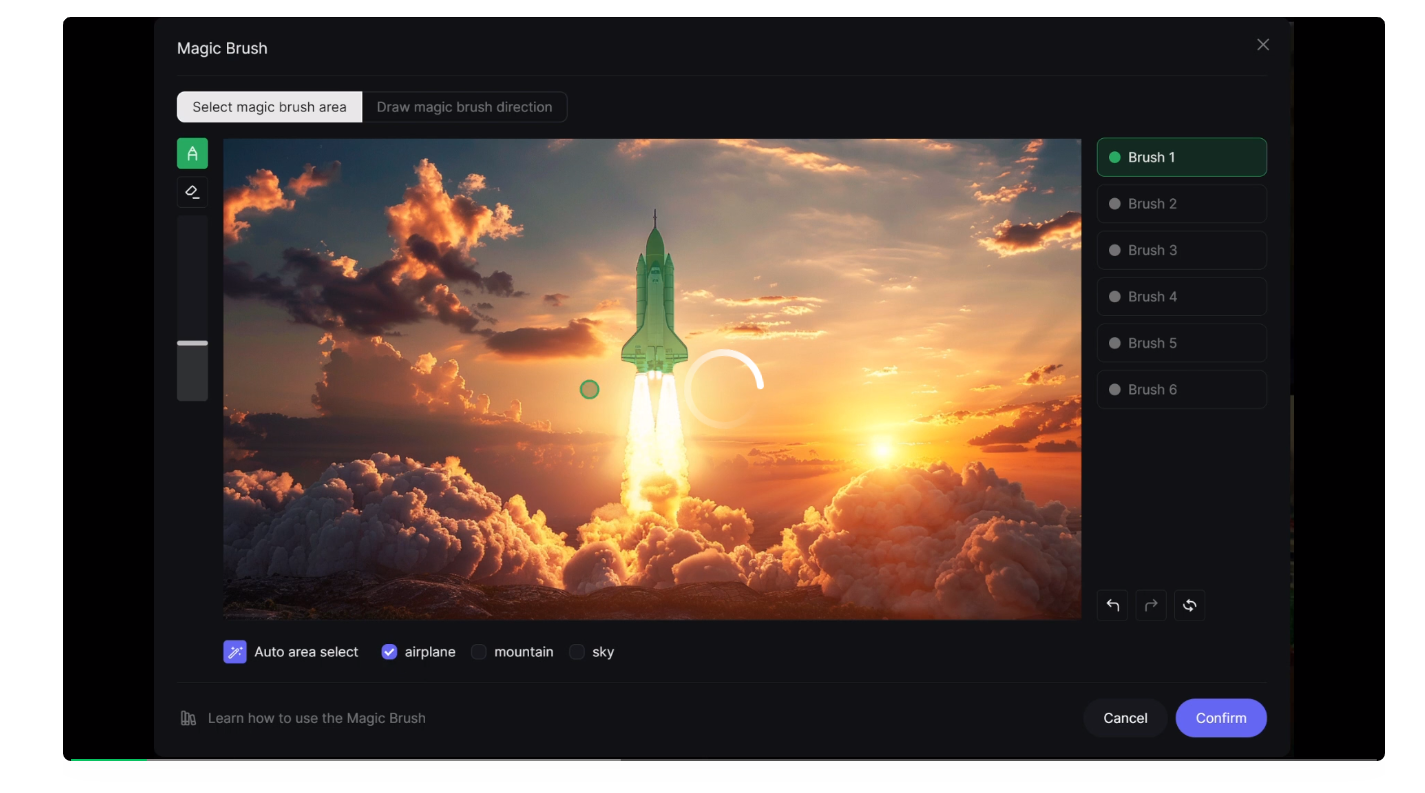The width and height of the screenshot is (1425, 793).
Task: Select Brush 1
Action: 1182,157
